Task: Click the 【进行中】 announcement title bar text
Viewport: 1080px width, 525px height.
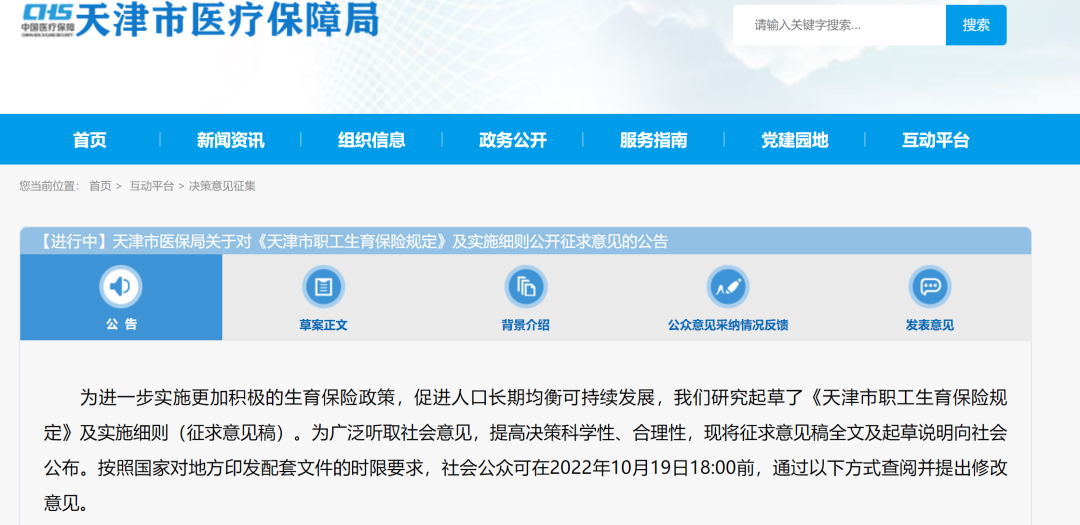Action: (351, 242)
